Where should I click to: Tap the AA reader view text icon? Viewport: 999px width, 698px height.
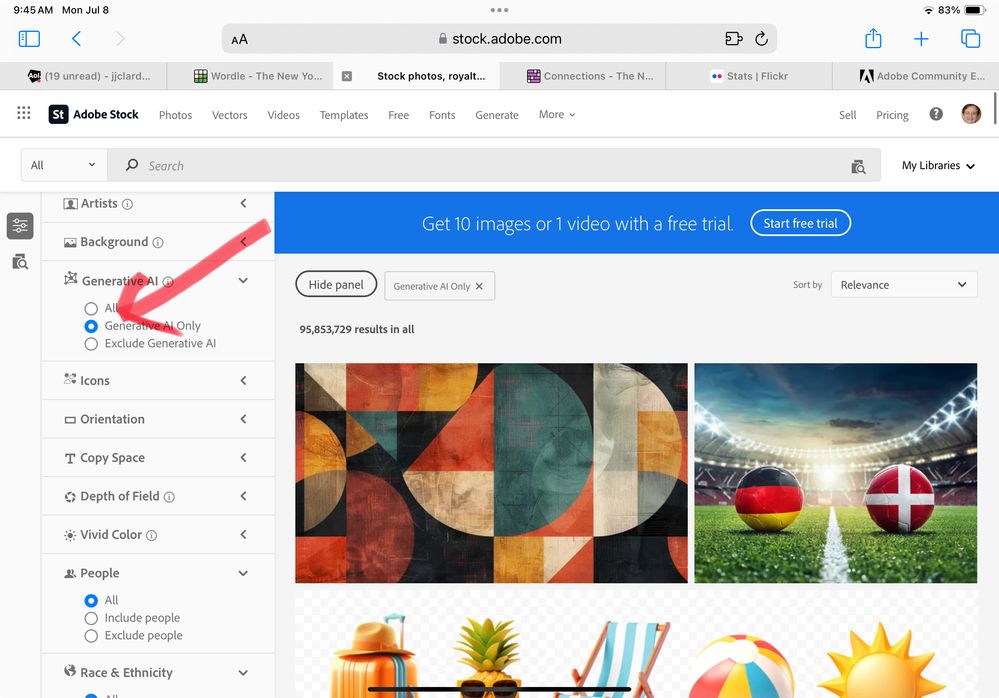240,39
